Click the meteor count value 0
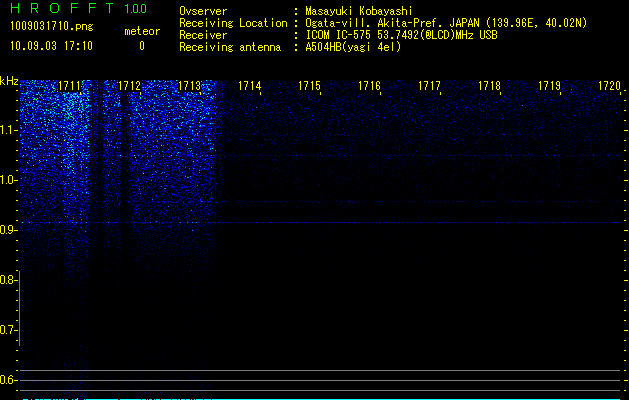 pos(142,46)
